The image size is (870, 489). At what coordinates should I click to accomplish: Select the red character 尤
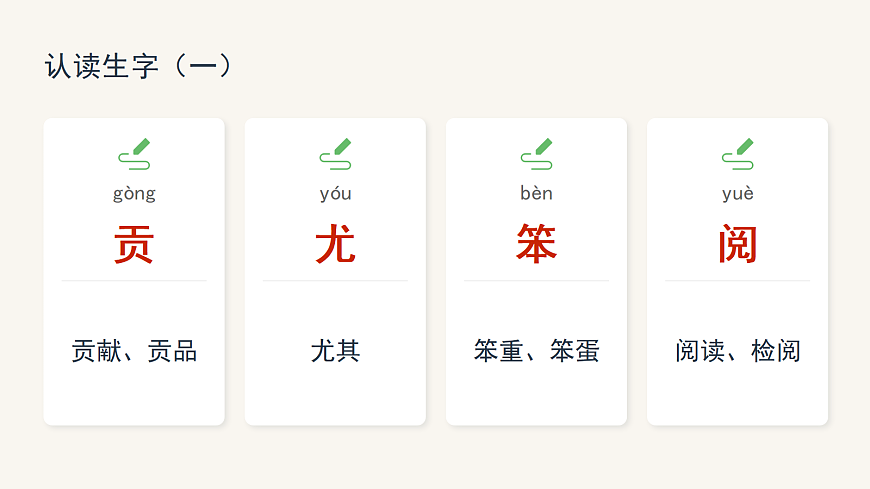335,244
